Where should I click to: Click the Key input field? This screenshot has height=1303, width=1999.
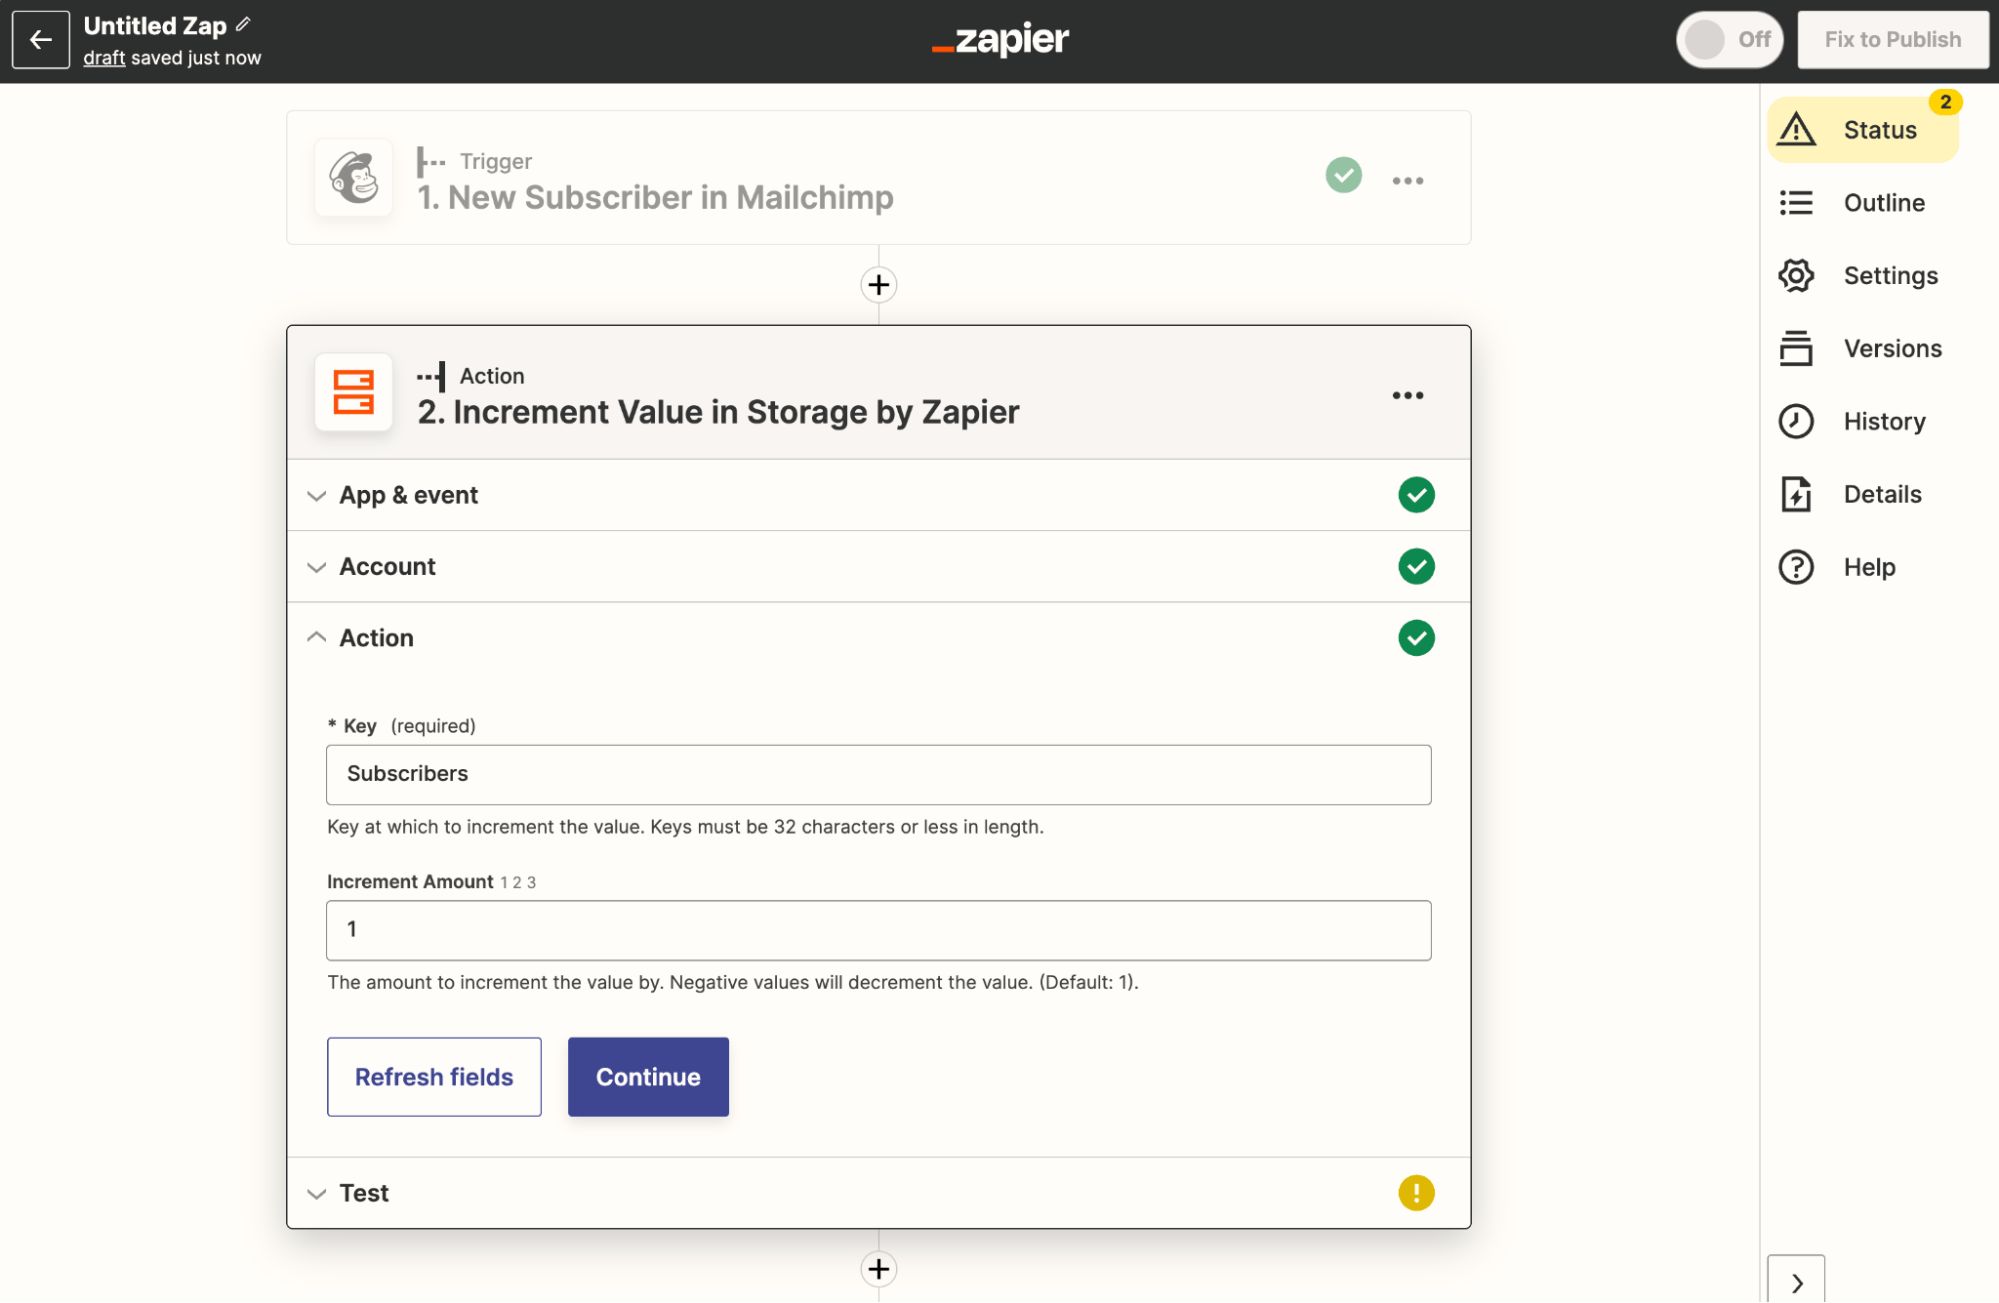[x=878, y=775]
